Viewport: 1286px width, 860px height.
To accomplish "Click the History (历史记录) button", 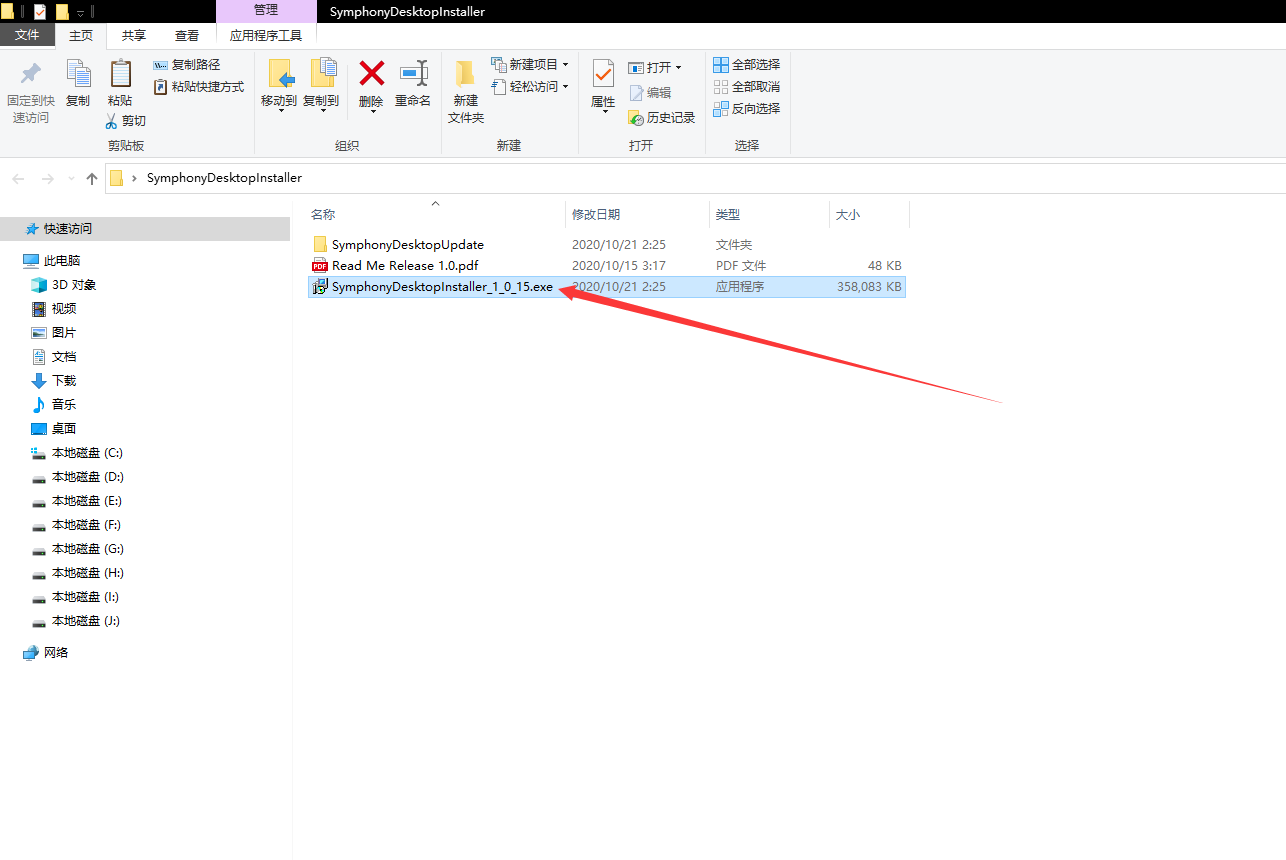I will [x=661, y=117].
